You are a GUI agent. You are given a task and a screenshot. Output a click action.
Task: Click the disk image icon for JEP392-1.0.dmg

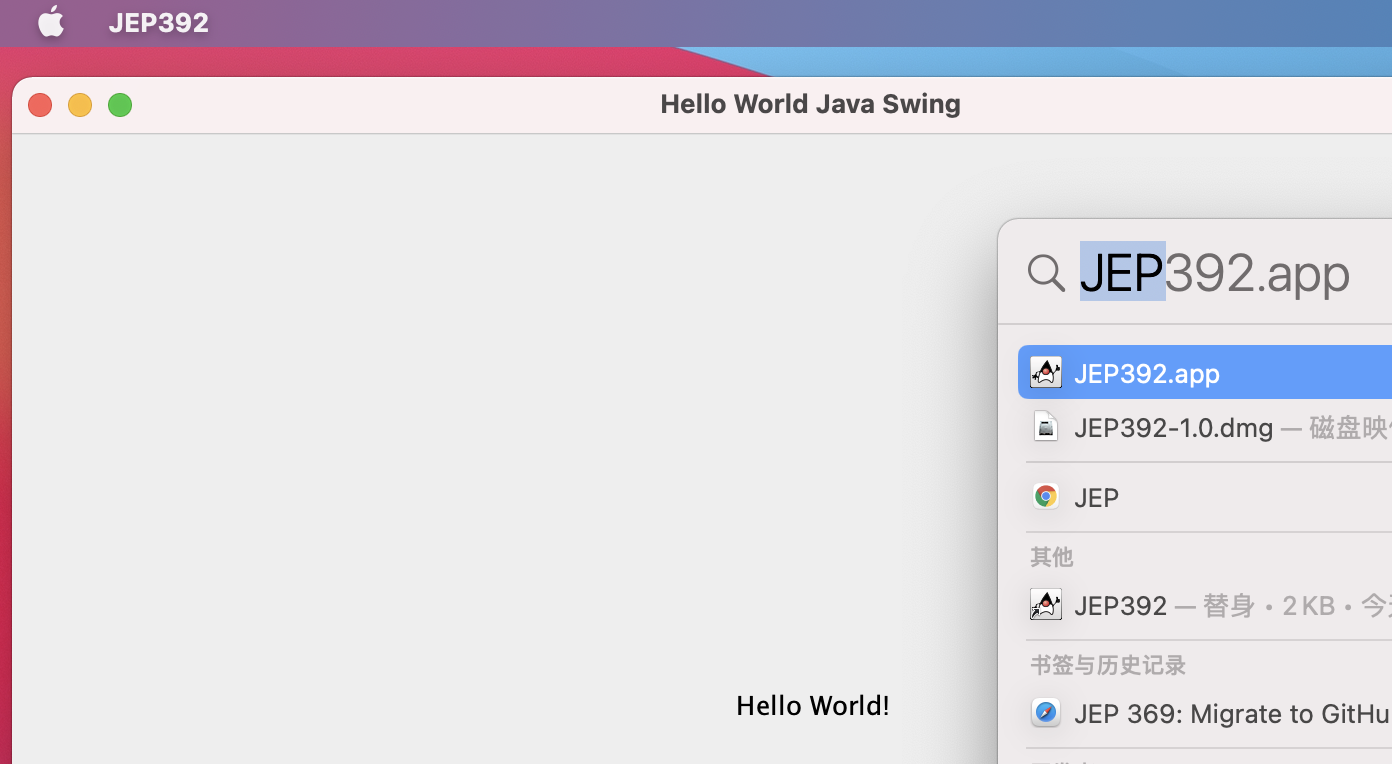click(1045, 426)
